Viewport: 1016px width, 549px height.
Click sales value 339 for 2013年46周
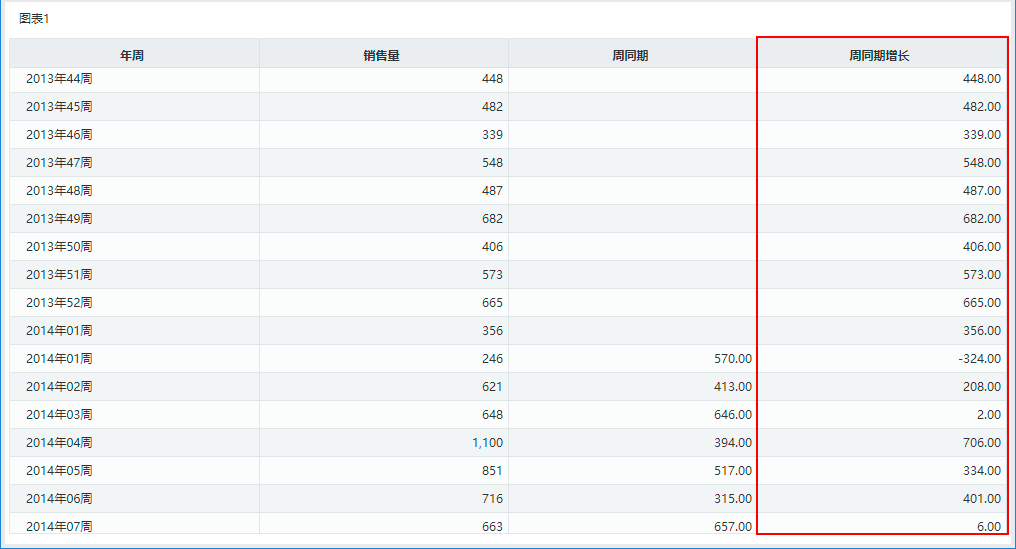pyautogui.click(x=492, y=134)
